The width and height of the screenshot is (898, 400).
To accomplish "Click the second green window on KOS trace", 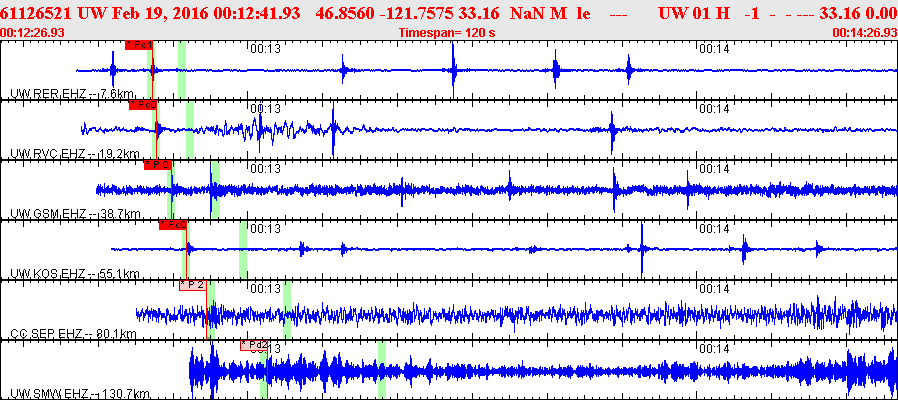I will click(x=243, y=250).
